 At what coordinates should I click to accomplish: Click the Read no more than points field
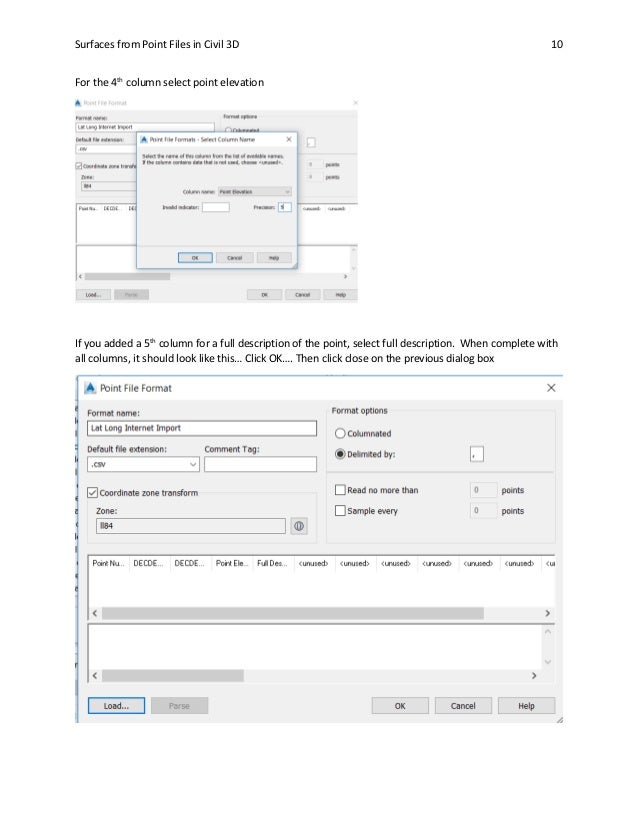(483, 490)
